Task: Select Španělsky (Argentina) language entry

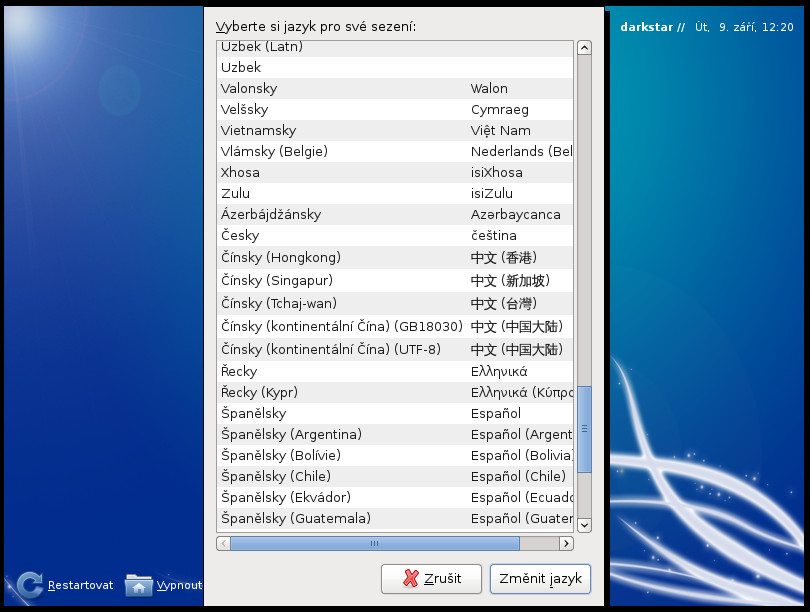Action: coord(395,434)
